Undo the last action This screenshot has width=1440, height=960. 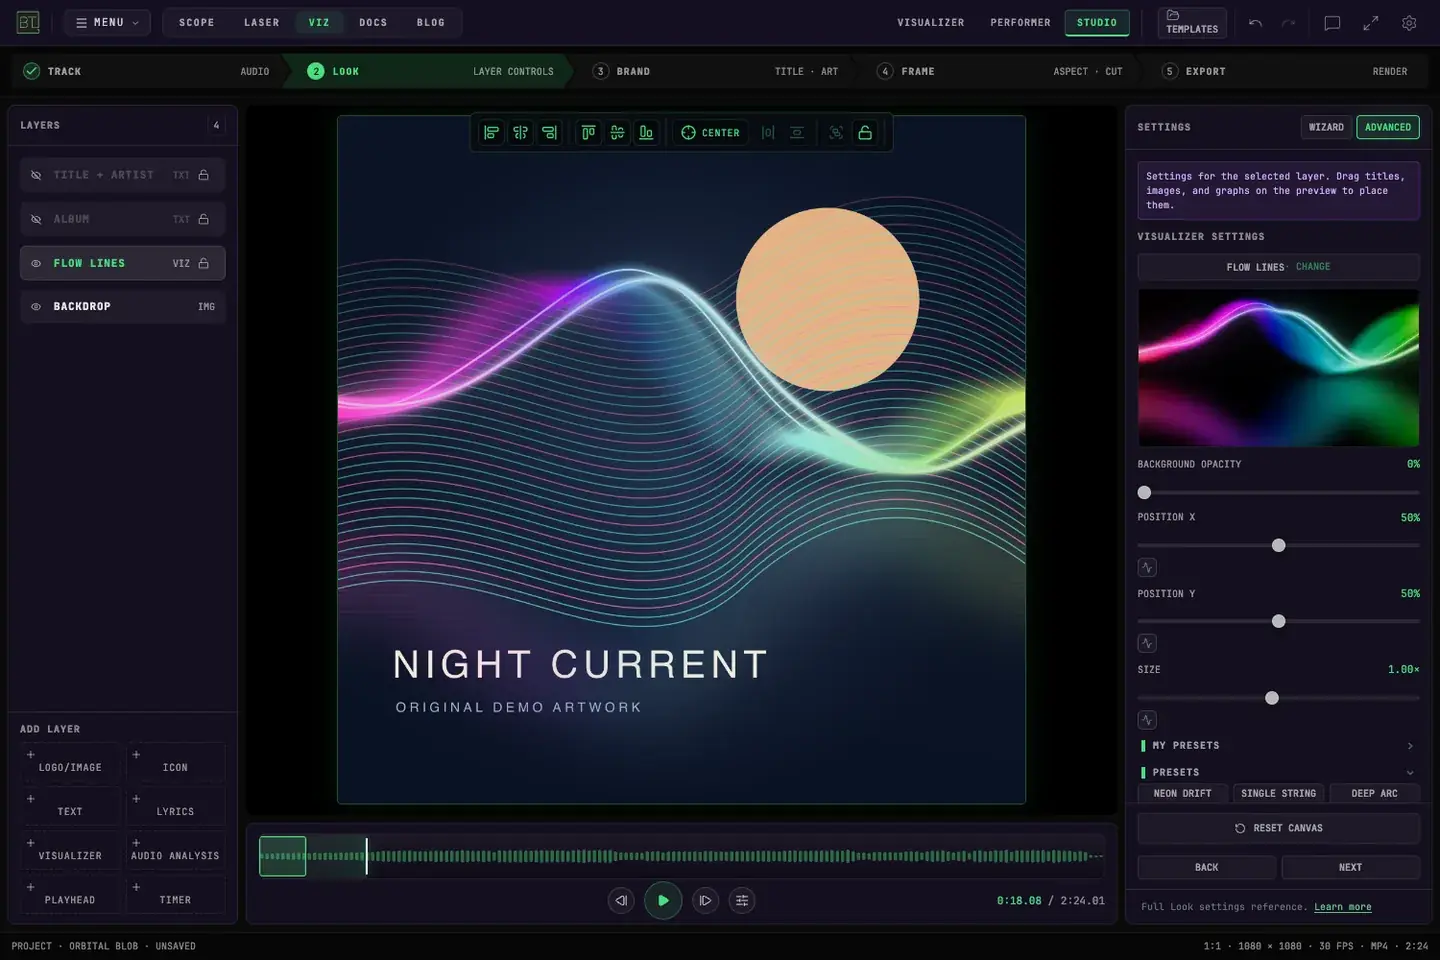[x=1255, y=23]
